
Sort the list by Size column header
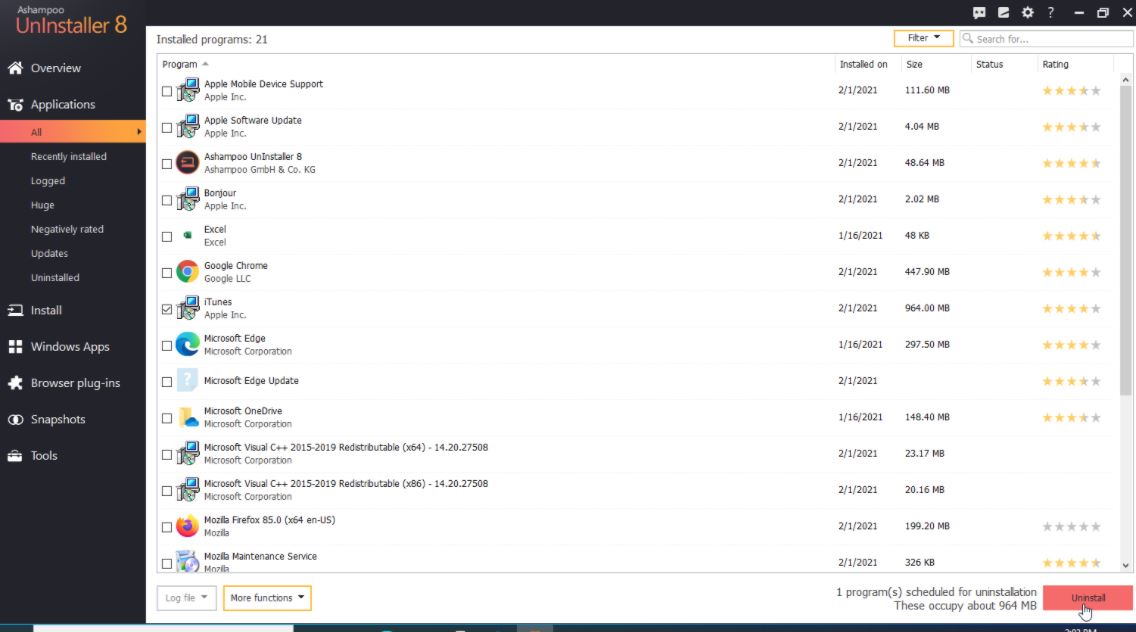pos(914,65)
